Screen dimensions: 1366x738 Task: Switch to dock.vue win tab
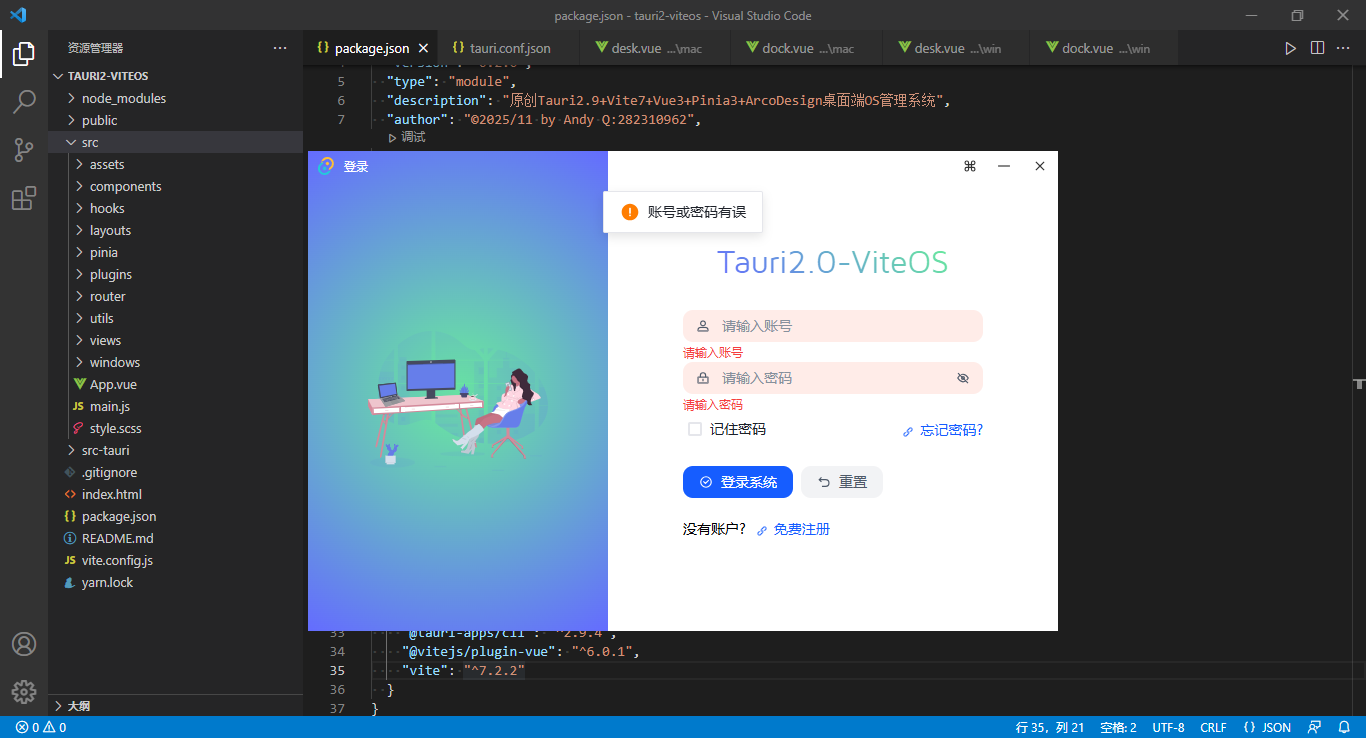pos(1106,48)
